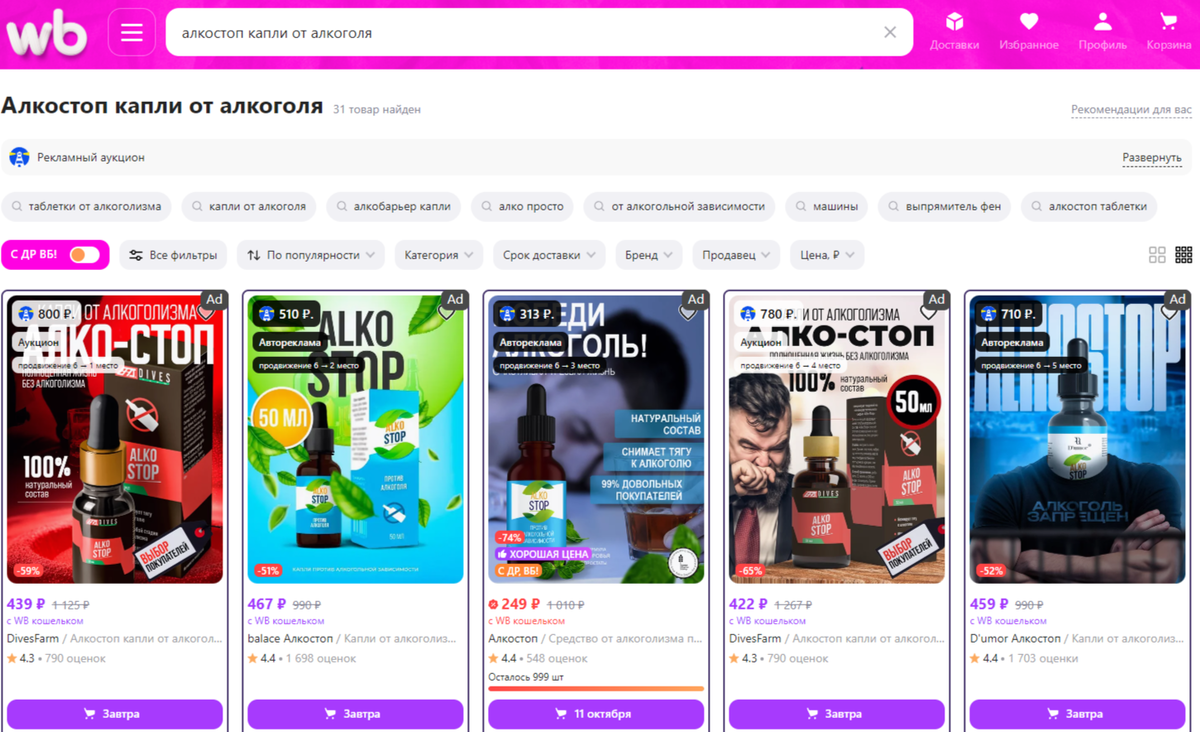Screen dimensions: 1200x732
Task: Open the По популярности sort dropdown
Action: [311, 255]
